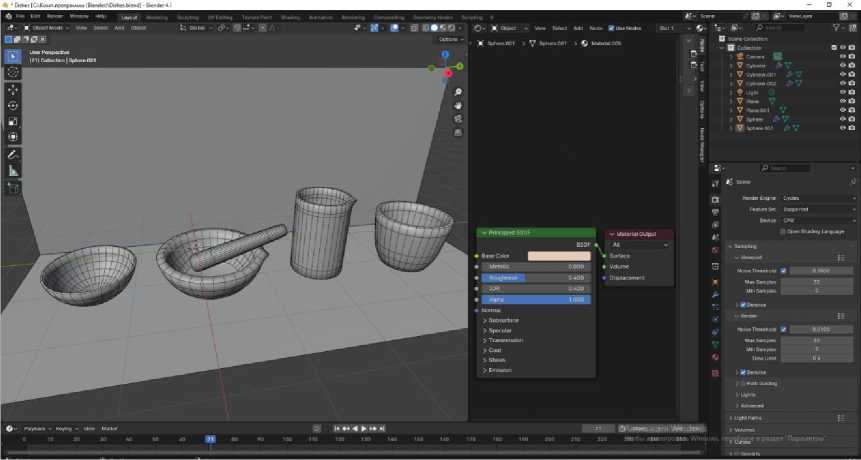Click the viewport zoom magnifier icon

pyautogui.click(x=458, y=92)
